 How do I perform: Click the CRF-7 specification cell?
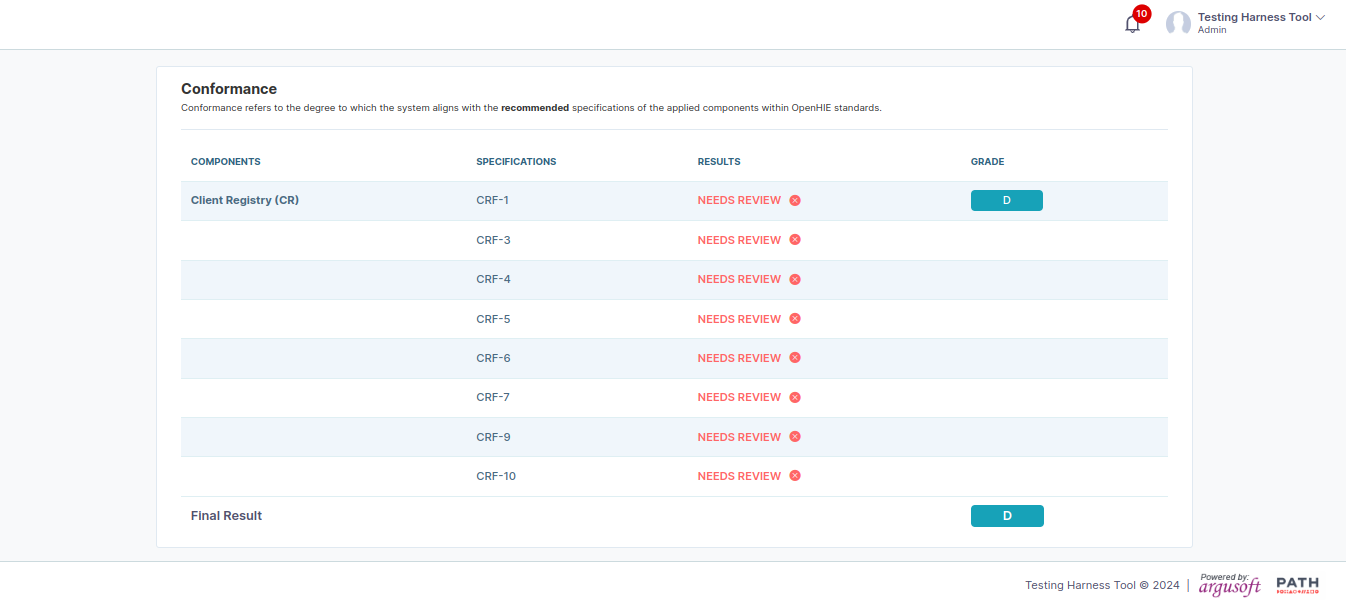[493, 397]
